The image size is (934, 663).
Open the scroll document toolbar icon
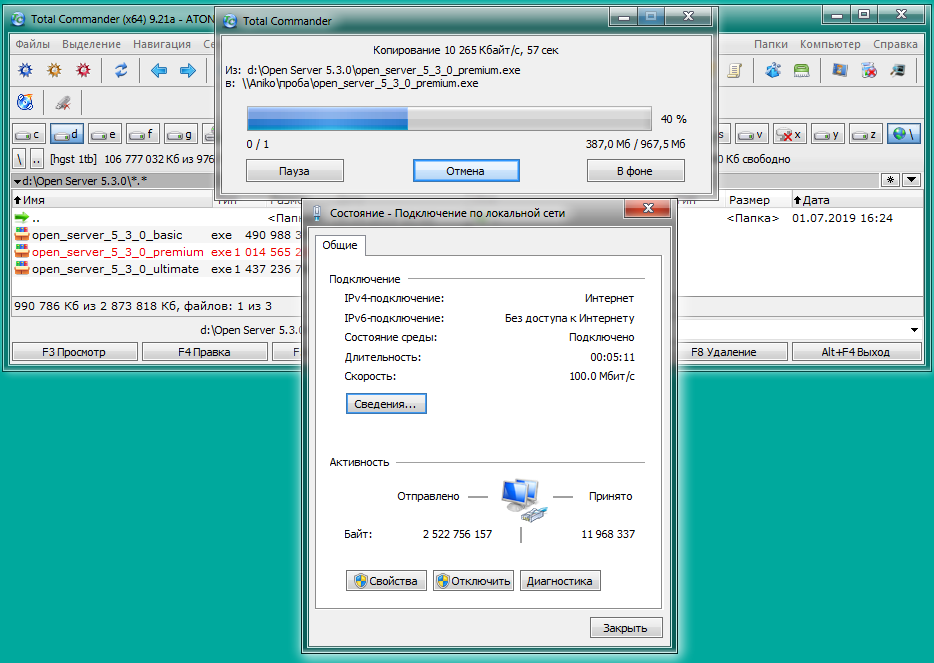tap(734, 70)
